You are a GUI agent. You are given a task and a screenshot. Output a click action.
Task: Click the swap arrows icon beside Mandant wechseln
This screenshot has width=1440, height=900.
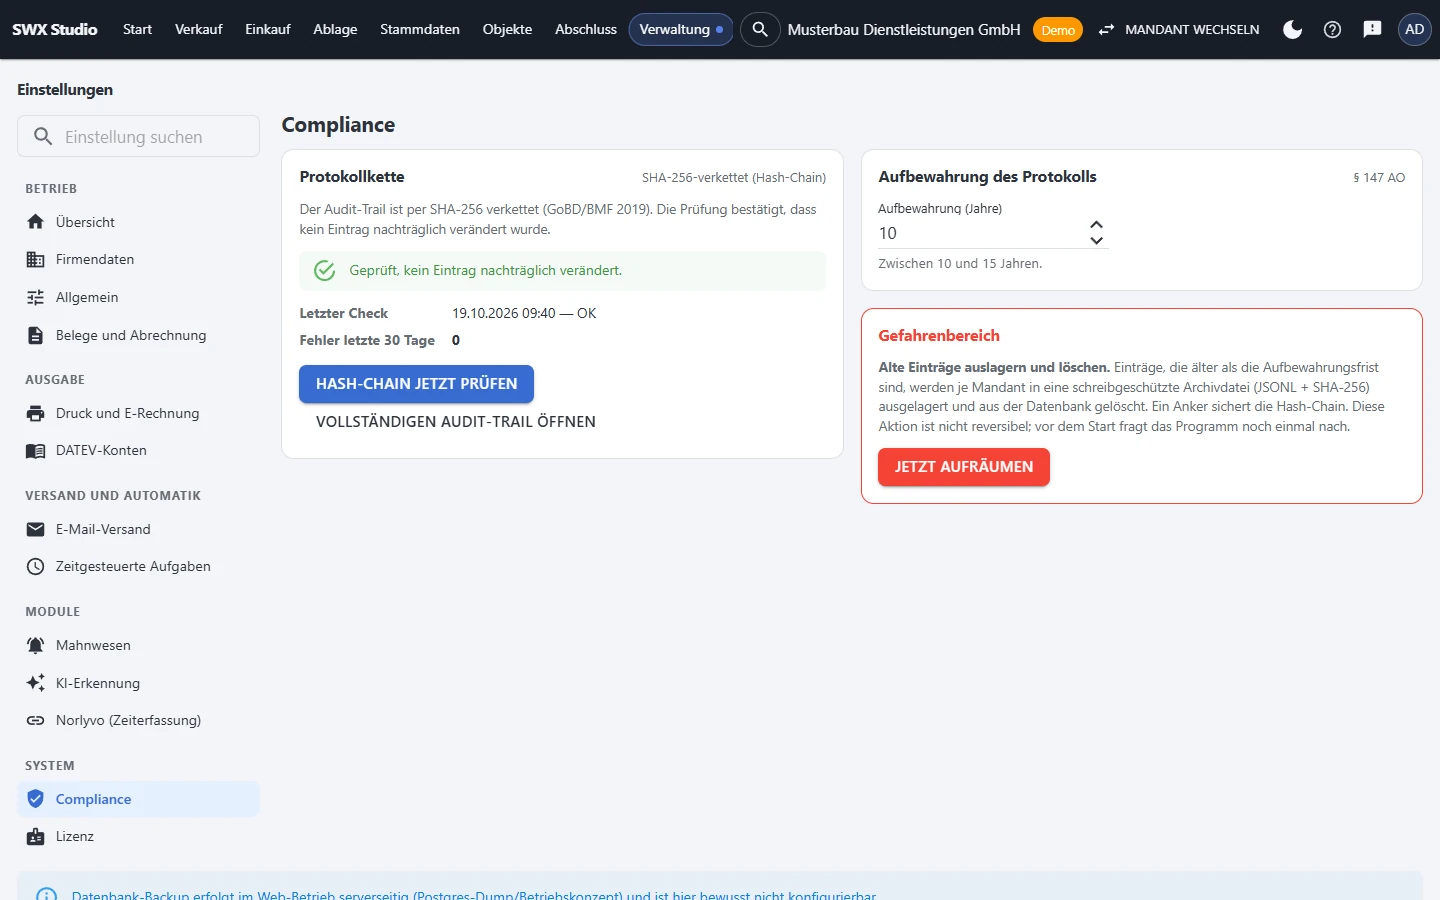[x=1106, y=29]
